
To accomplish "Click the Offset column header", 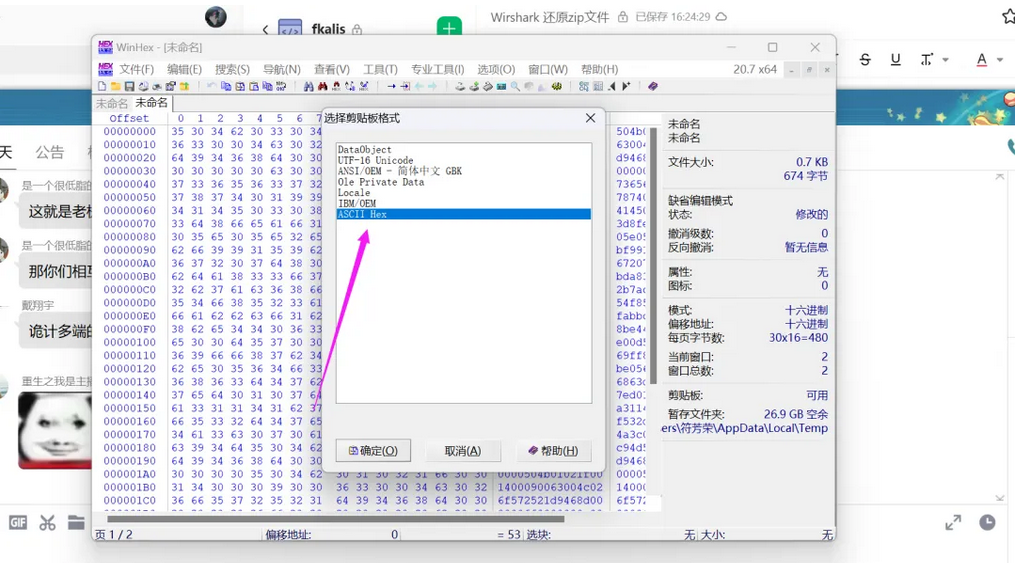I will 129,118.
